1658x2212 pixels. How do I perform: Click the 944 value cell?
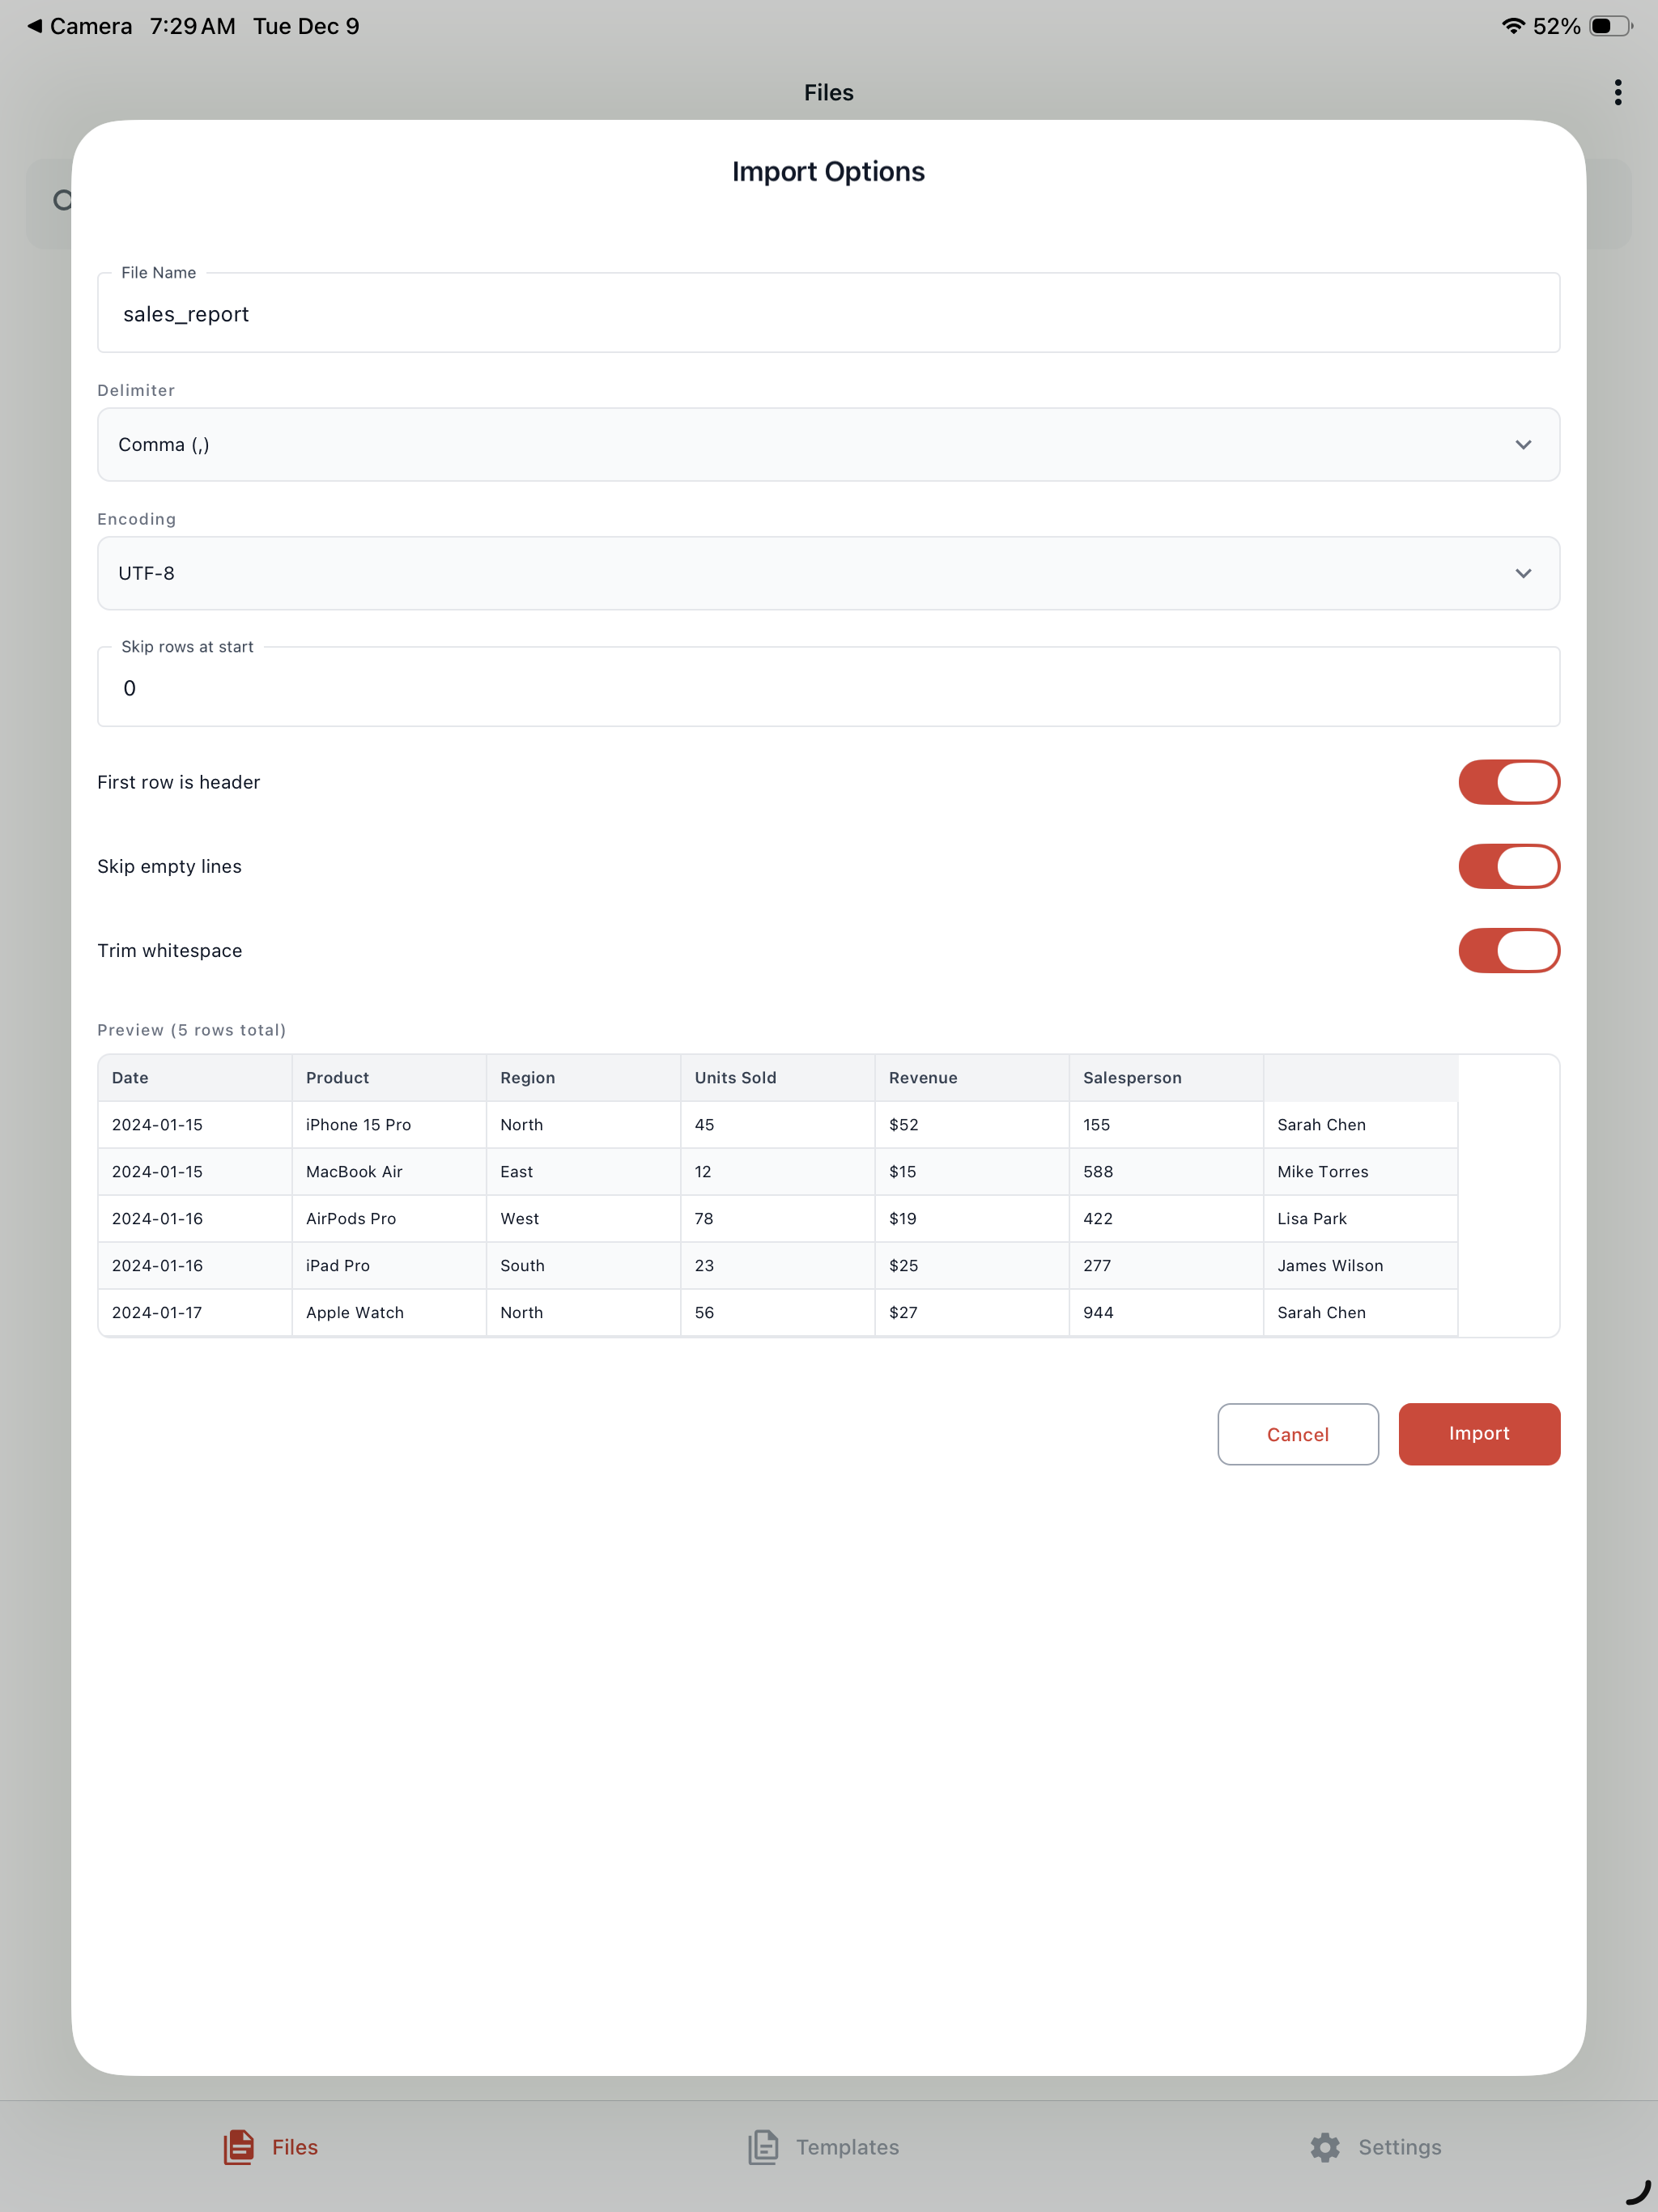1165,1312
